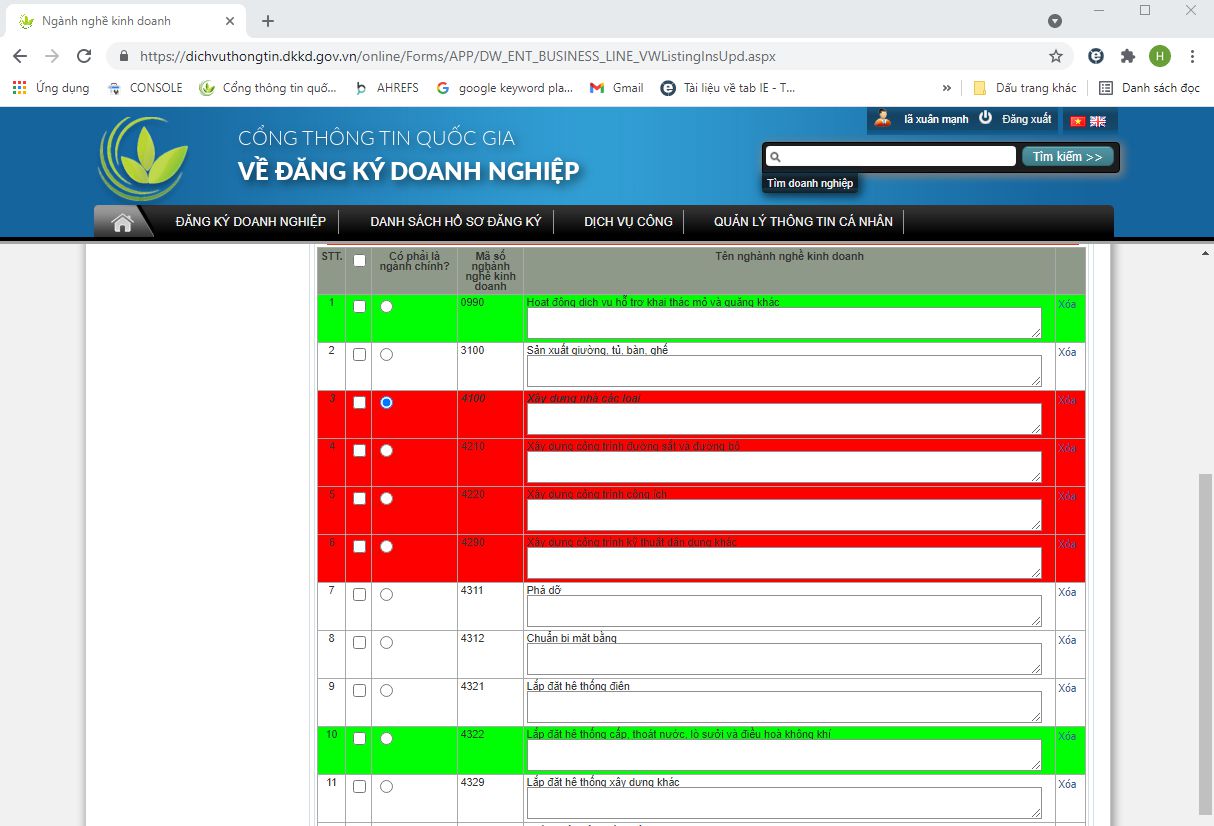Open a new browser tab
Viewport: 1214px width, 826px height.
[268, 21]
